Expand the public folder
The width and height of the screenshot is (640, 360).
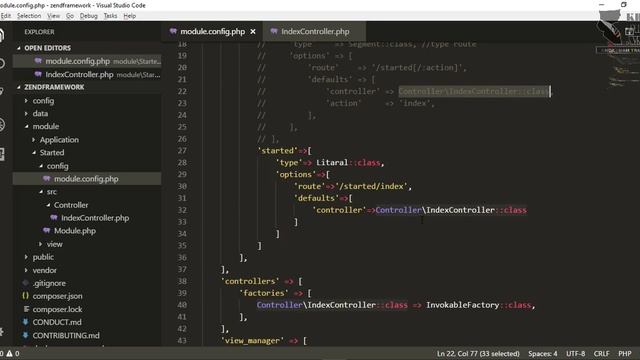pyautogui.click(x=43, y=257)
